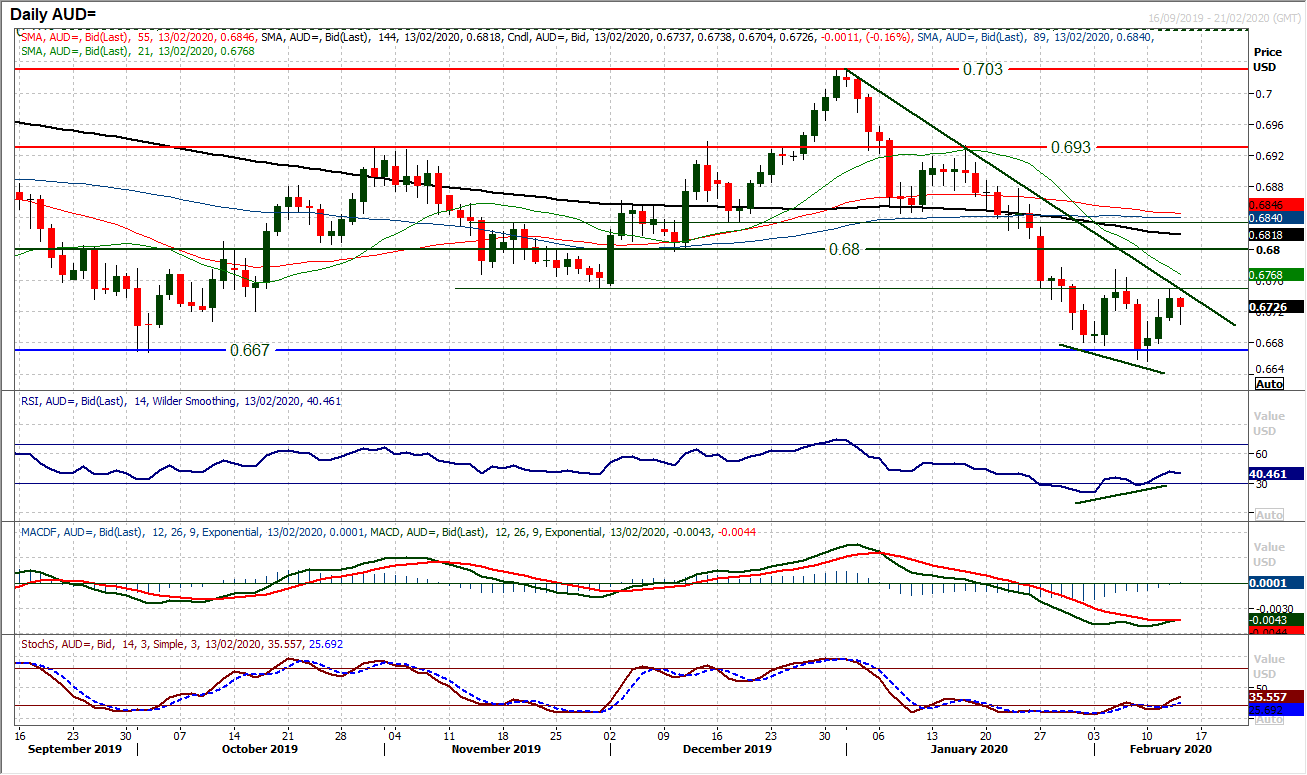Select the red 0.6846 SMA price tag
The image size is (1307, 775).
pyautogui.click(x=1275, y=202)
